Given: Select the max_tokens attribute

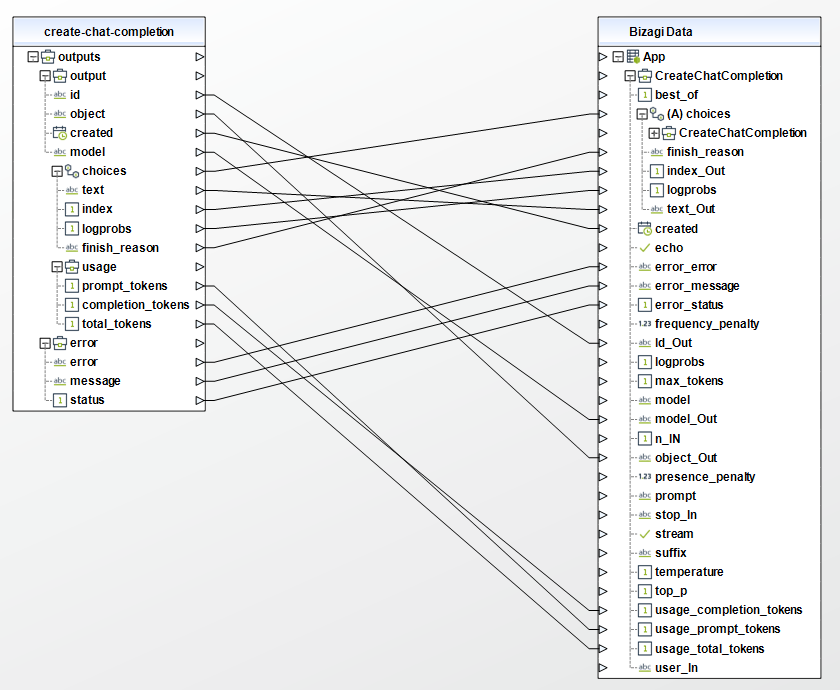Looking at the screenshot, I should 689,381.
